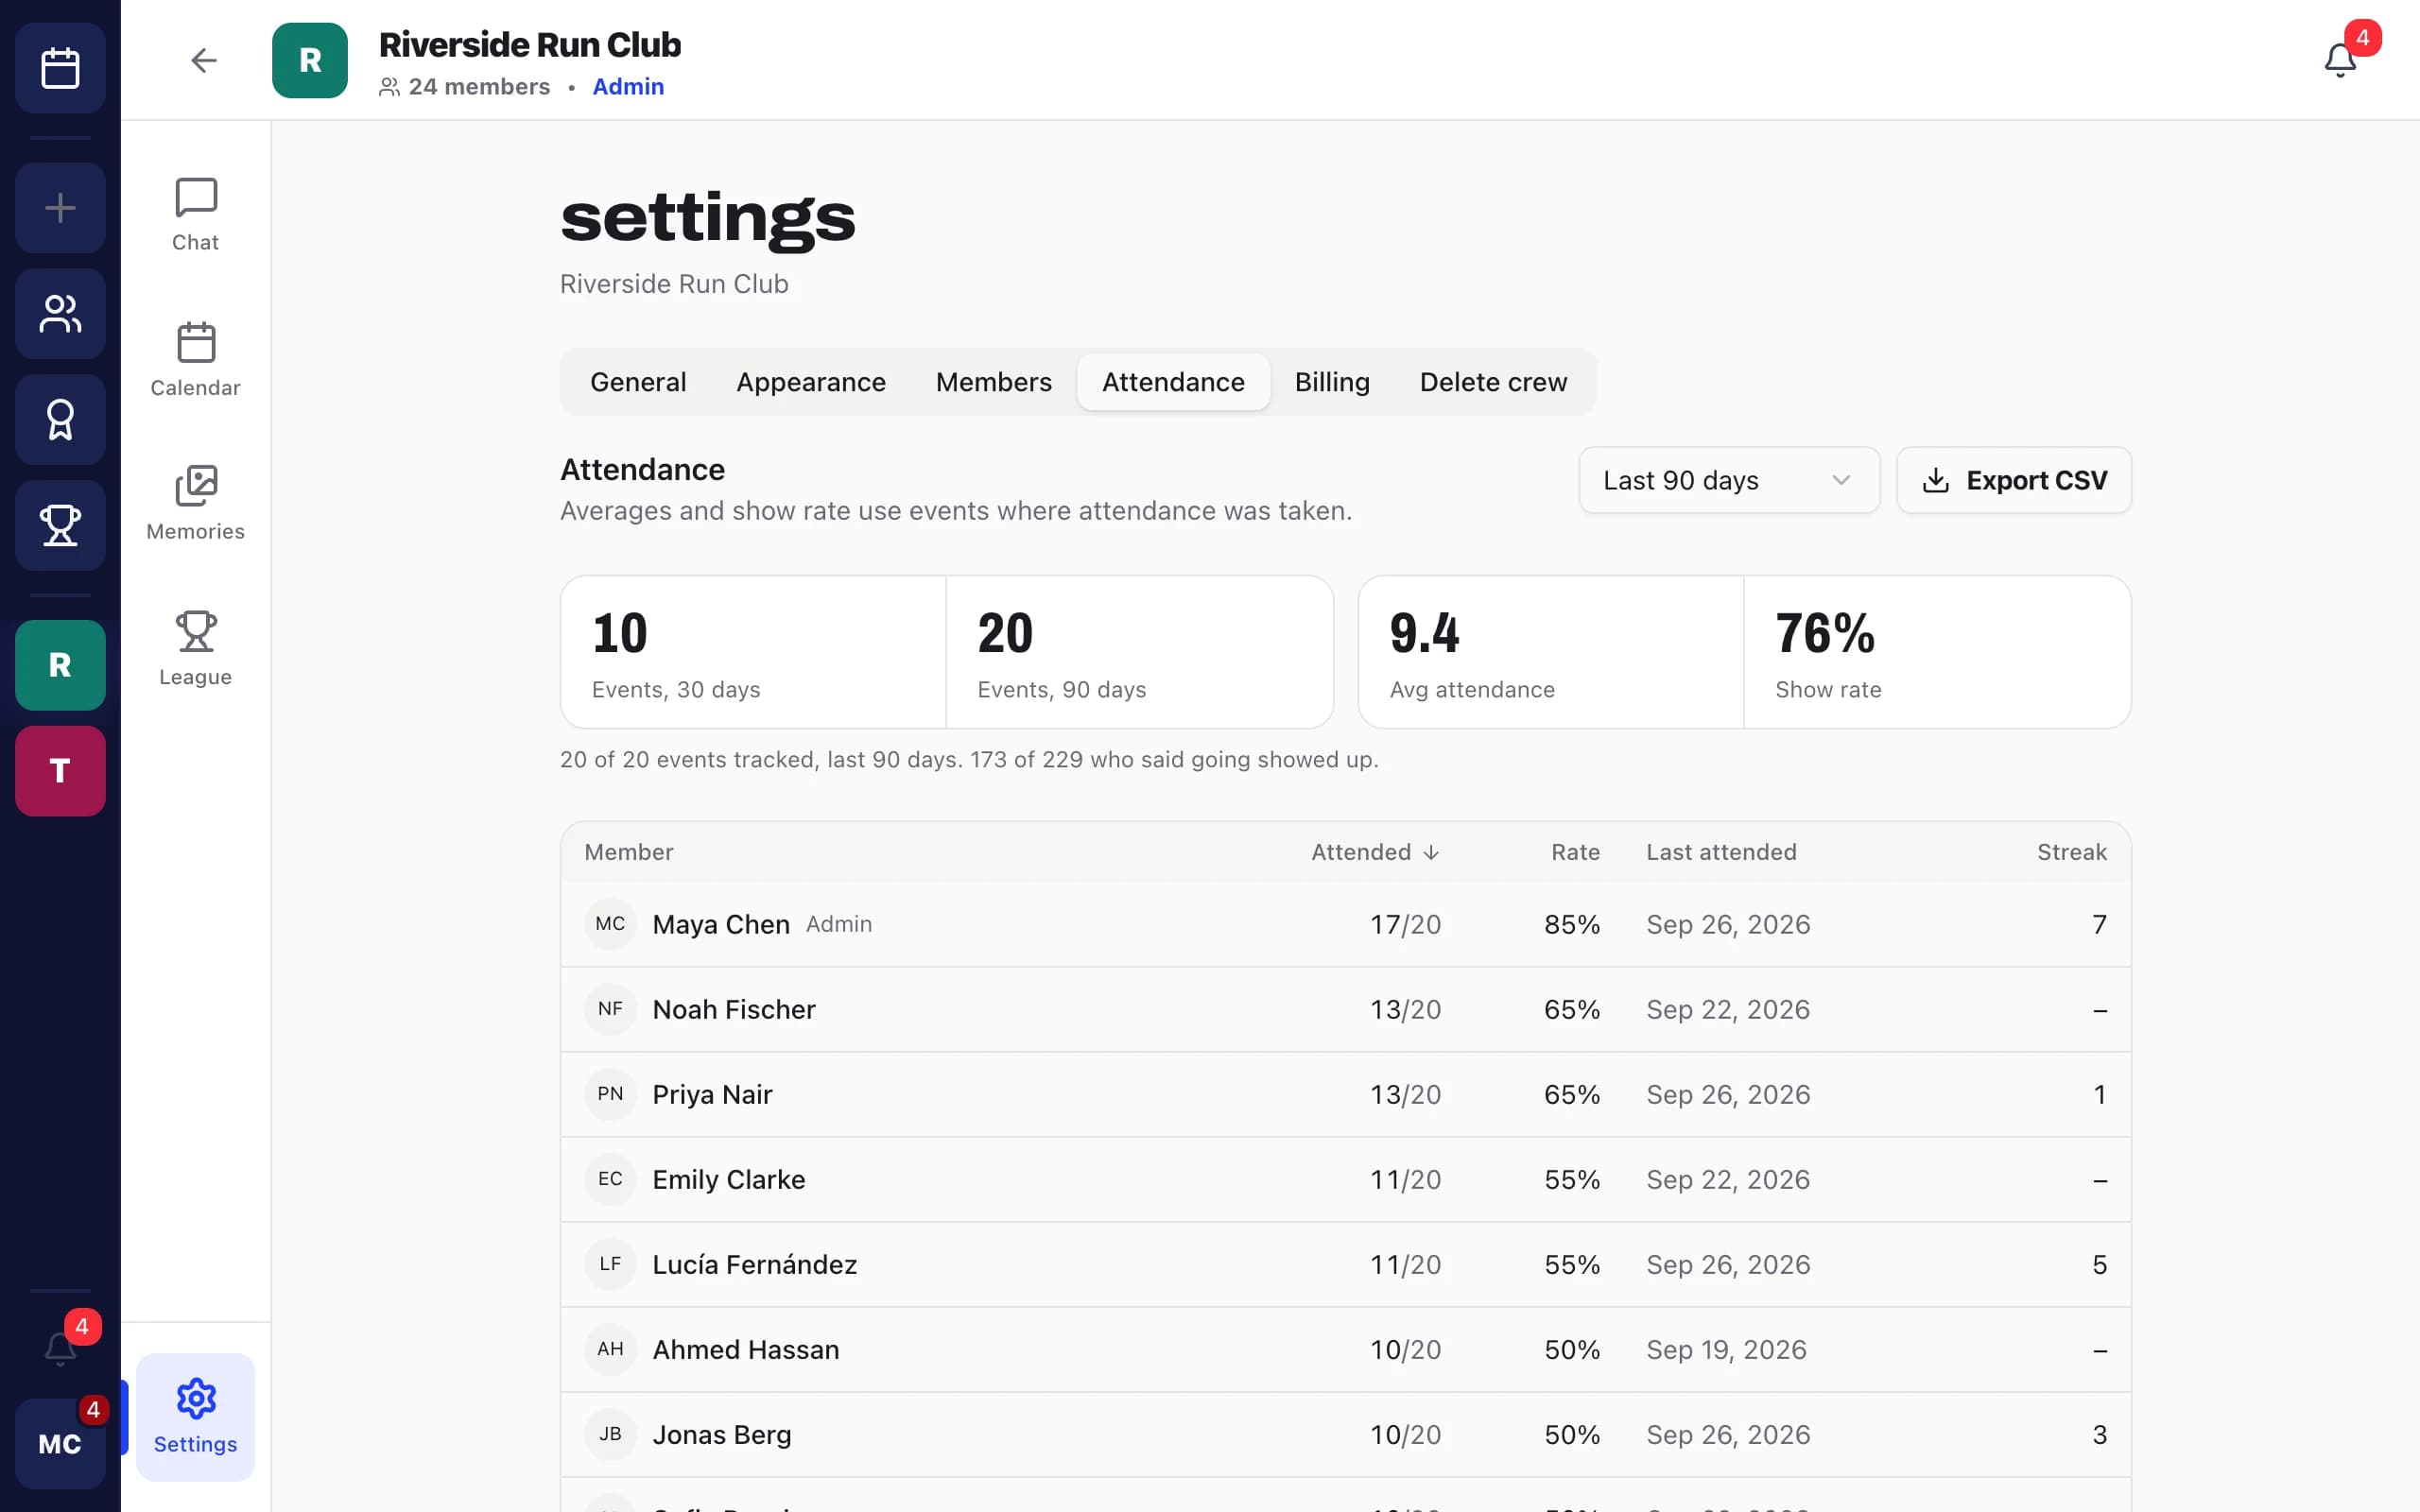Open Memories in the crew sidebar
The image size is (2420, 1512).
coord(195,504)
